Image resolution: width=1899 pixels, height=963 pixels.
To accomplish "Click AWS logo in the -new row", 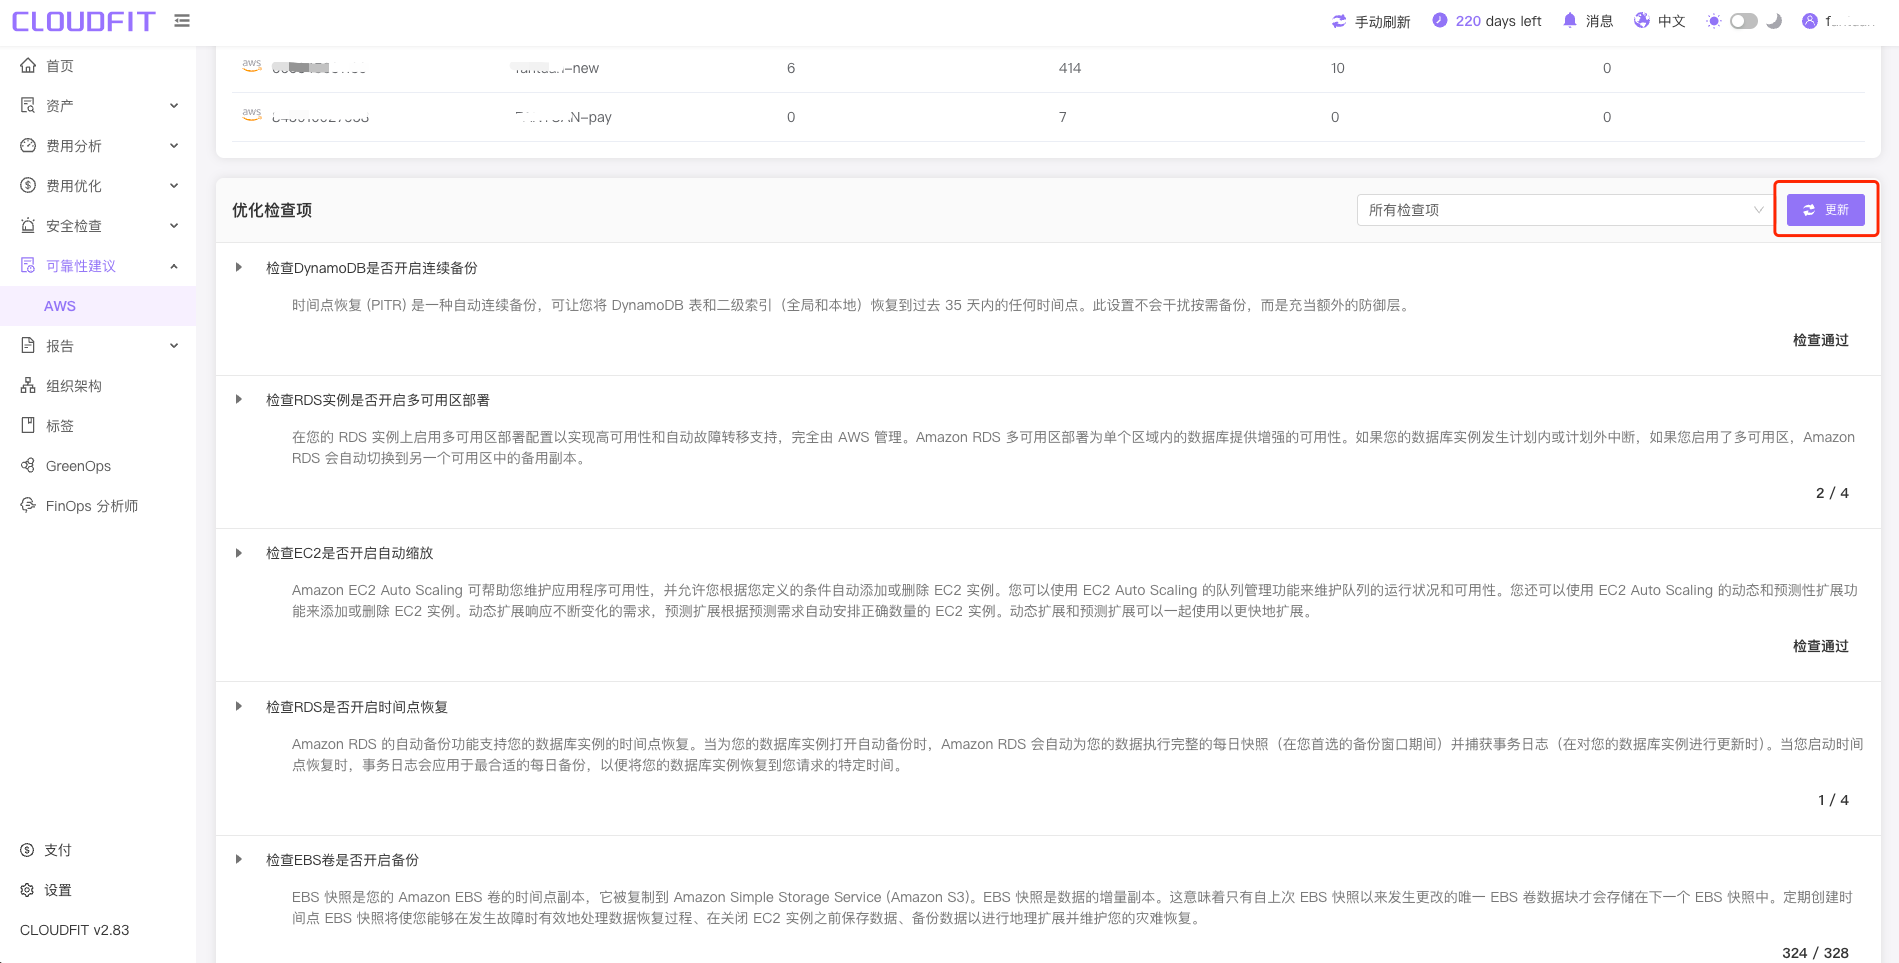I will click(252, 65).
